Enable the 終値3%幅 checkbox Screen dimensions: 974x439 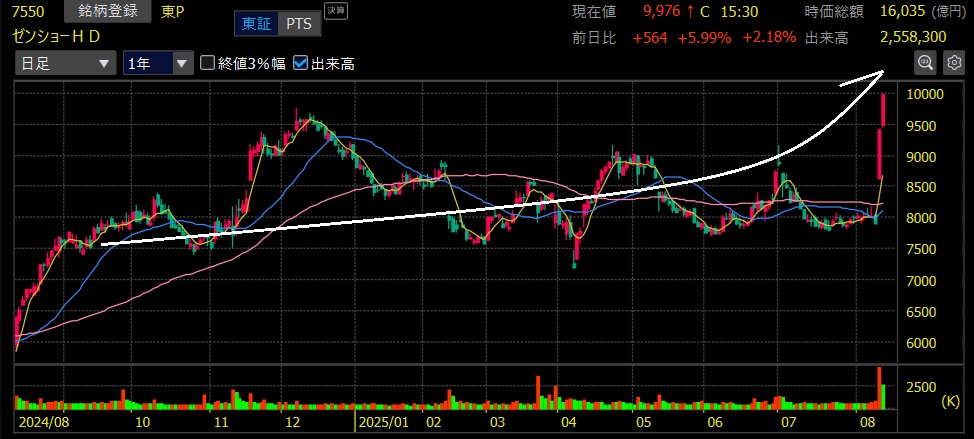[208, 63]
